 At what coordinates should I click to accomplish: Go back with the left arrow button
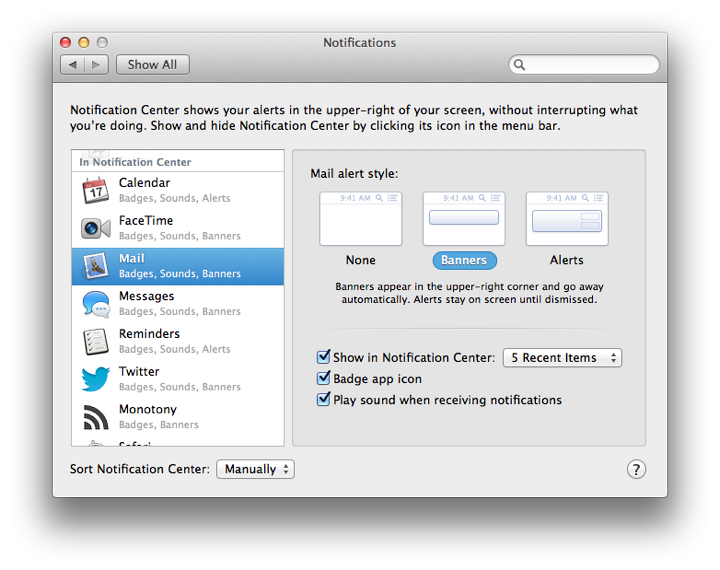(x=73, y=64)
